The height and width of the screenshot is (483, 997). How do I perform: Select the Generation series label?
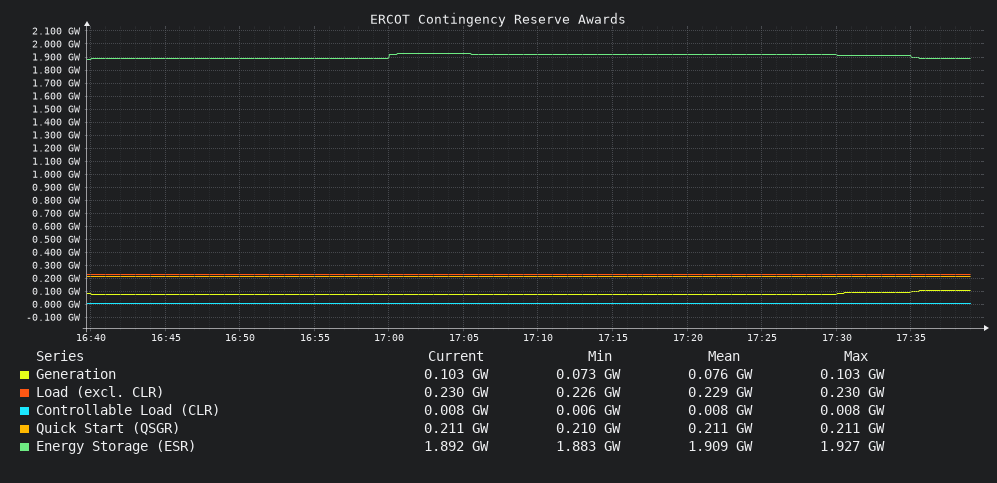[x=76, y=374]
